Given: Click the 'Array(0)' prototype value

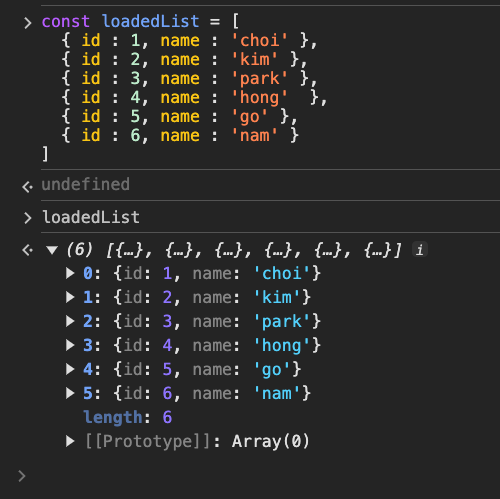Looking at the screenshot, I should coord(271,441).
